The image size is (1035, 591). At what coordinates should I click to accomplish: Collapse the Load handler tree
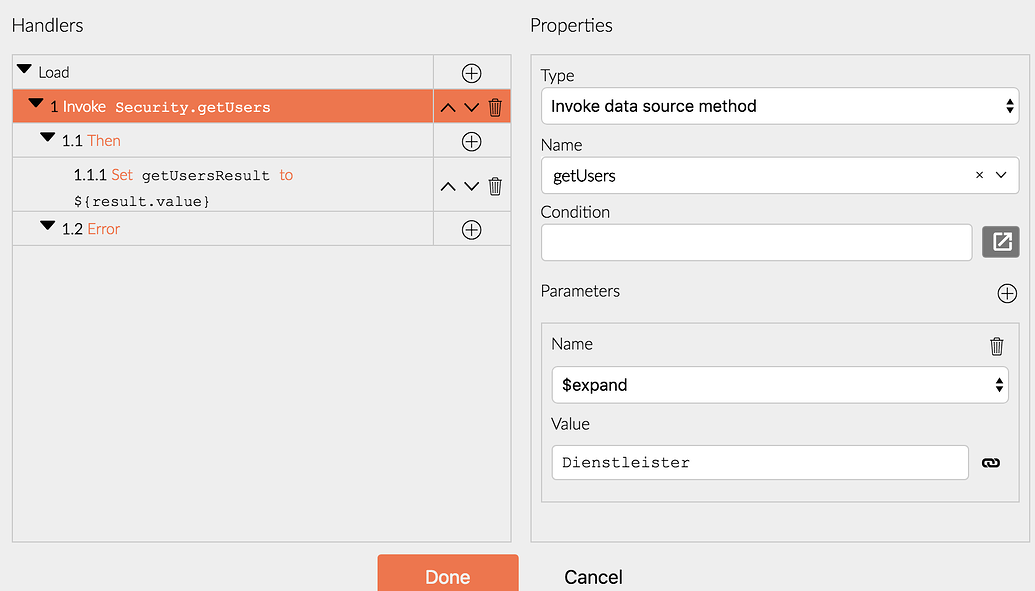click(23, 69)
